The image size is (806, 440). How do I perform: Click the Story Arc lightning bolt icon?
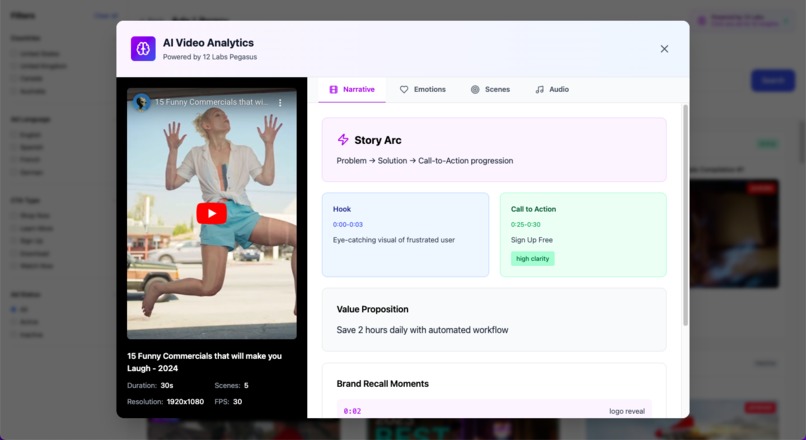coord(343,139)
